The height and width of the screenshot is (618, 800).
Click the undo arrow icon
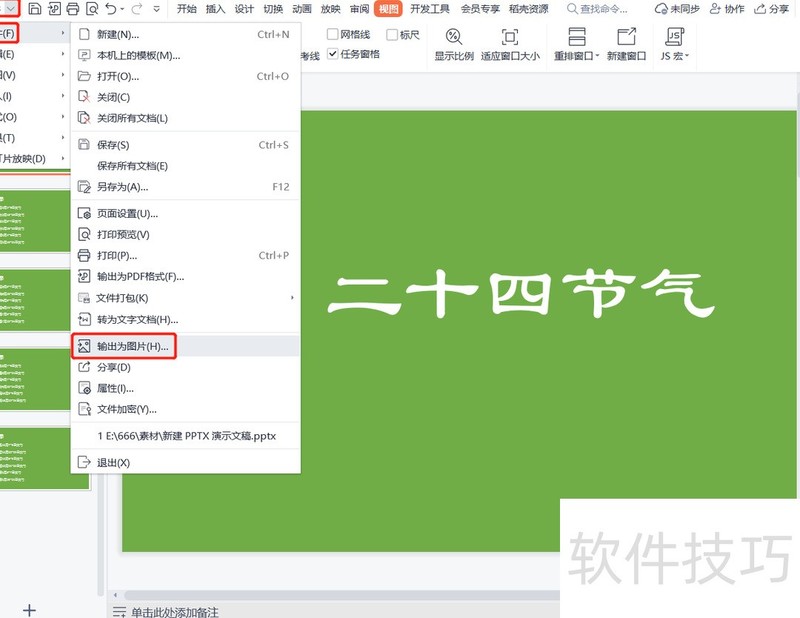tap(110, 9)
